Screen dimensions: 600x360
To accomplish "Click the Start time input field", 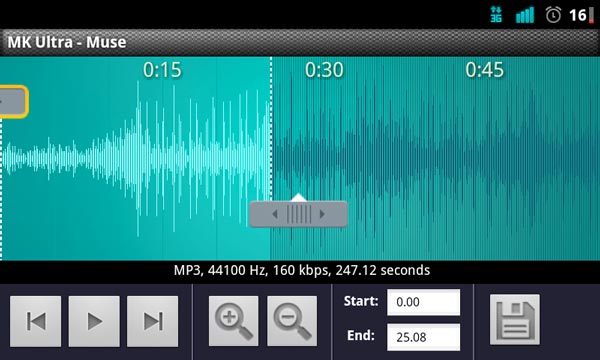I will pyautogui.click(x=424, y=302).
